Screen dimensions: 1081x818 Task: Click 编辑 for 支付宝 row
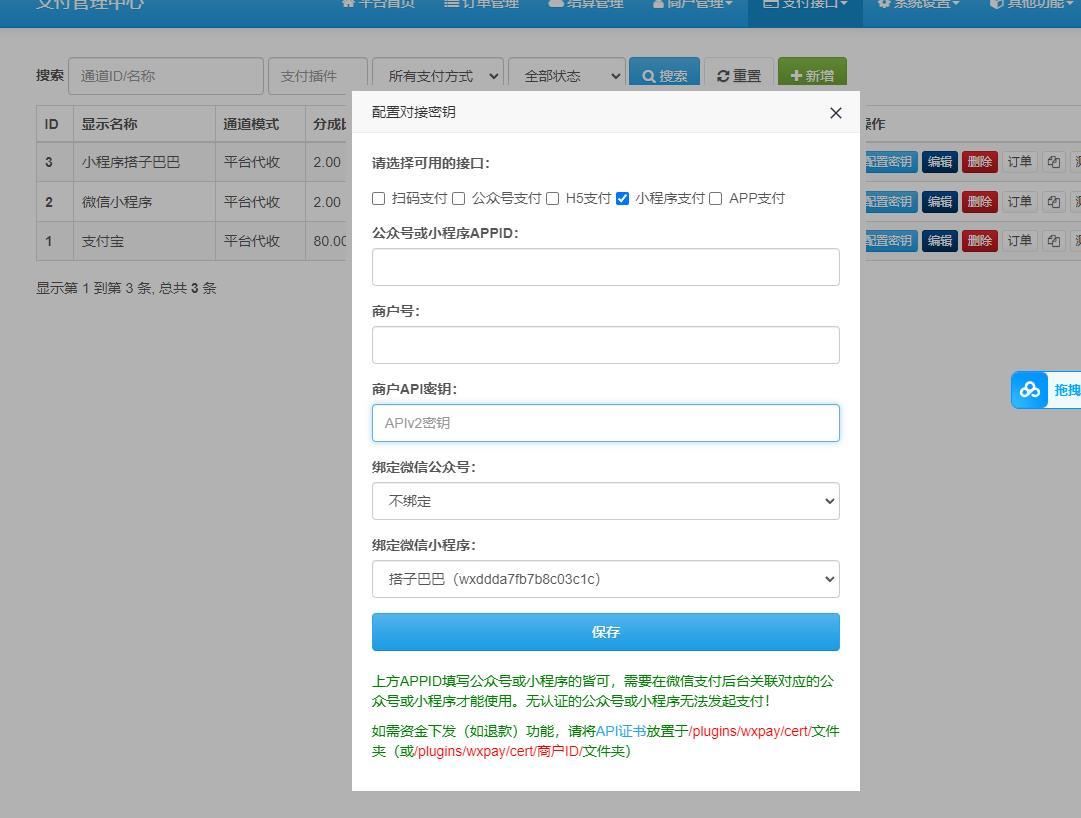[x=940, y=241]
